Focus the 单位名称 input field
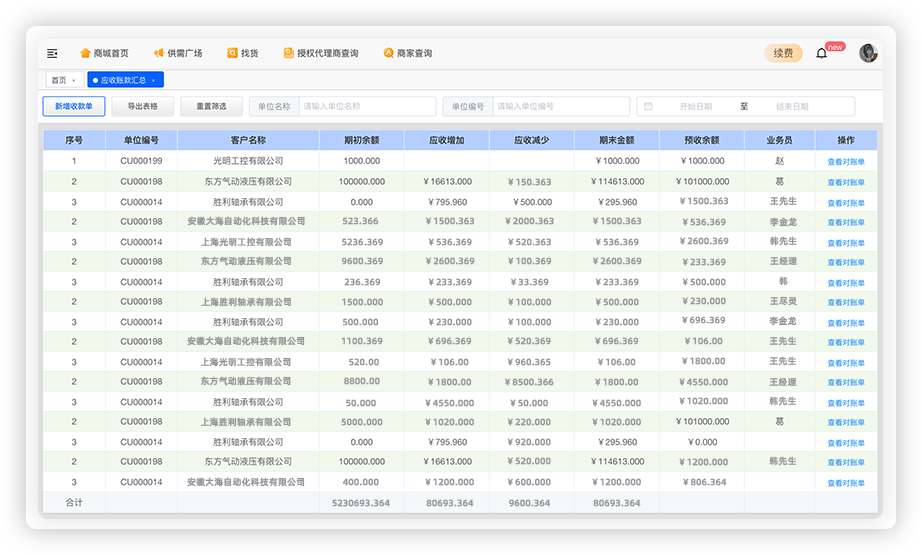 pos(368,106)
